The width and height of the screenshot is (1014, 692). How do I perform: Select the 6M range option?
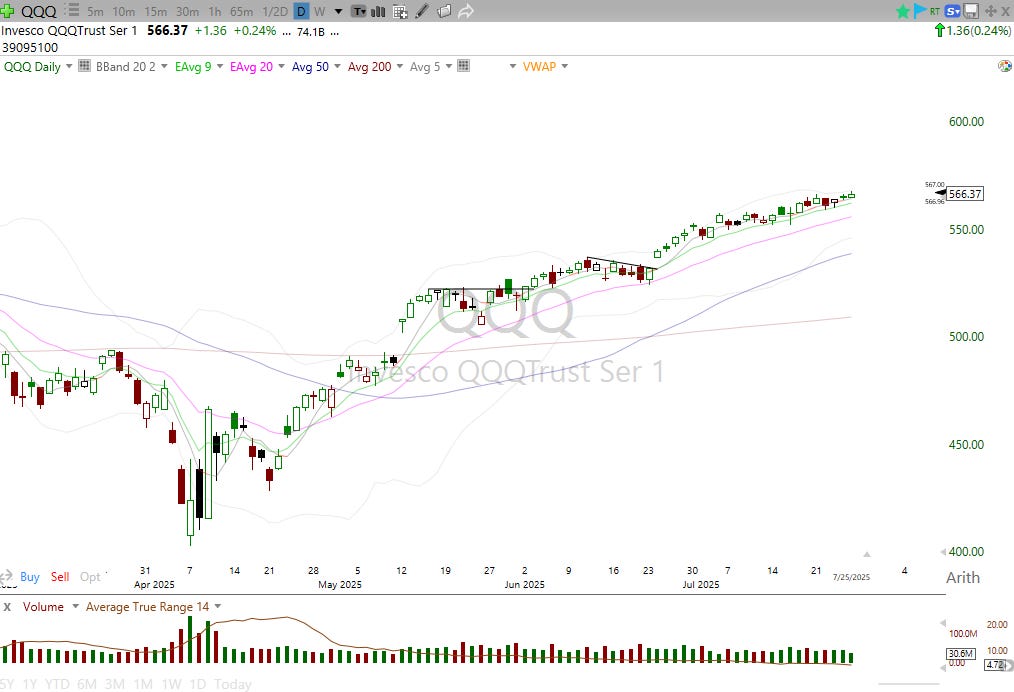(x=87, y=684)
